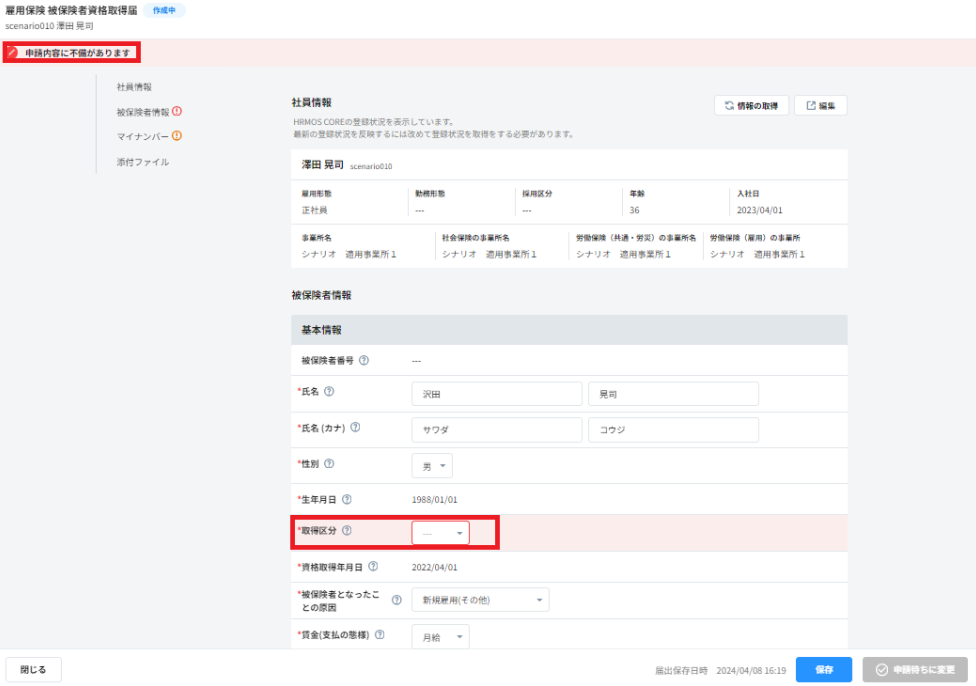Click 情報の取得 refresh button
This screenshot has height=686, width=976.
click(x=751, y=105)
